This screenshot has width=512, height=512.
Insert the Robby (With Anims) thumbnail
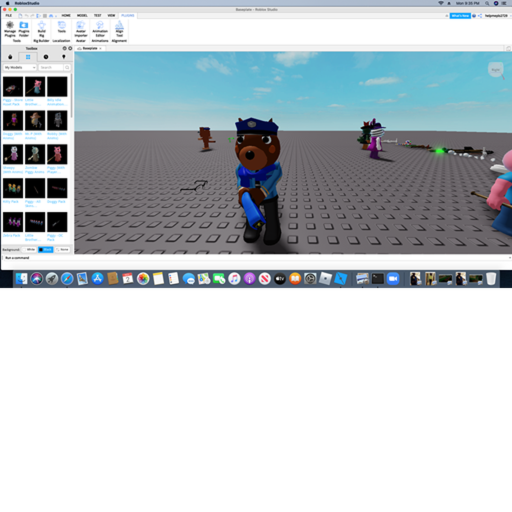click(57, 120)
